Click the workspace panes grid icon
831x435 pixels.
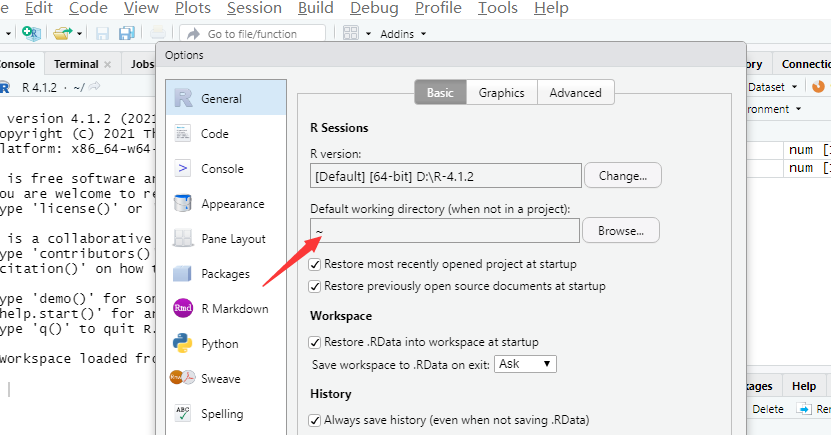(351, 33)
